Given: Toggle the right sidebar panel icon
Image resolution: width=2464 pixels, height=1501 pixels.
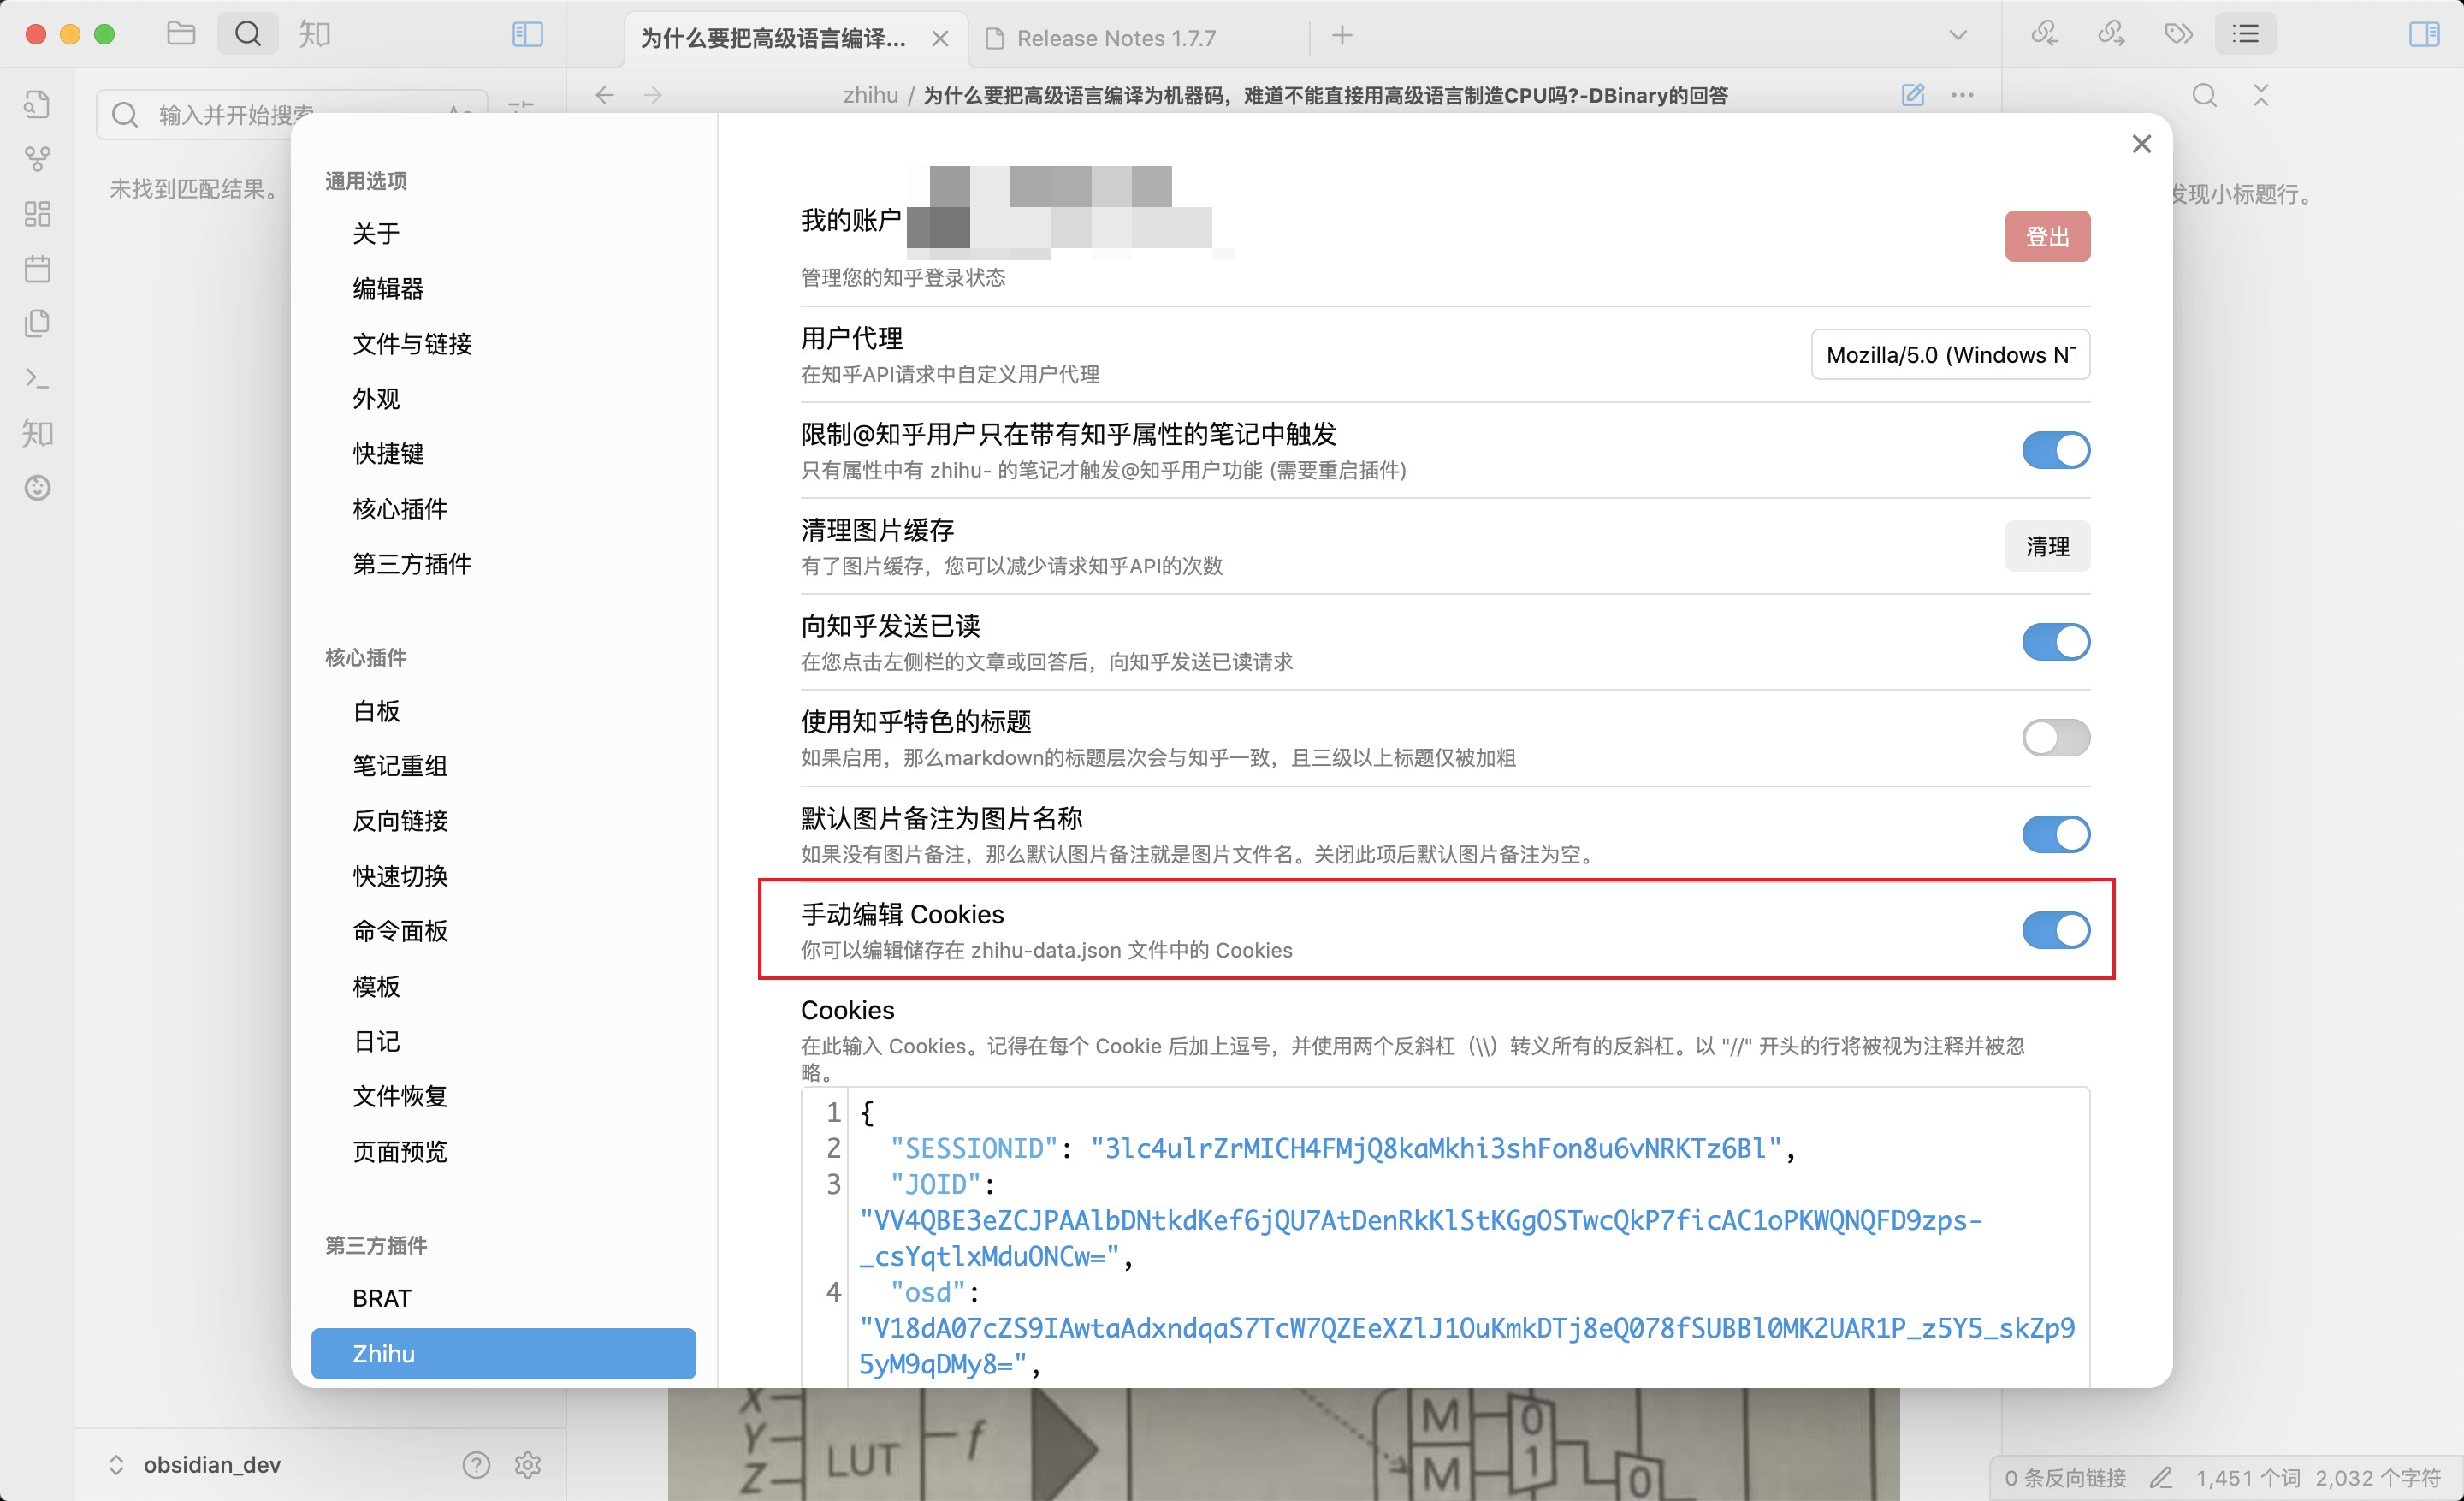Looking at the screenshot, I should point(2423,36).
